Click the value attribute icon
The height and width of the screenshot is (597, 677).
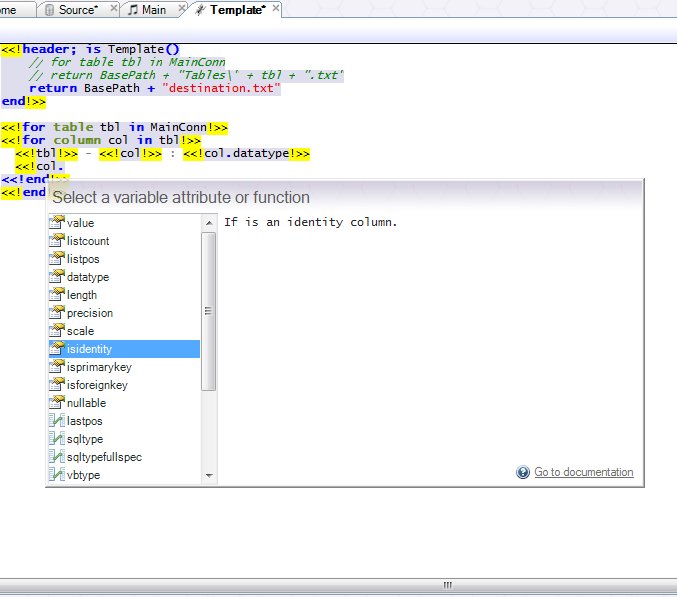(57, 222)
